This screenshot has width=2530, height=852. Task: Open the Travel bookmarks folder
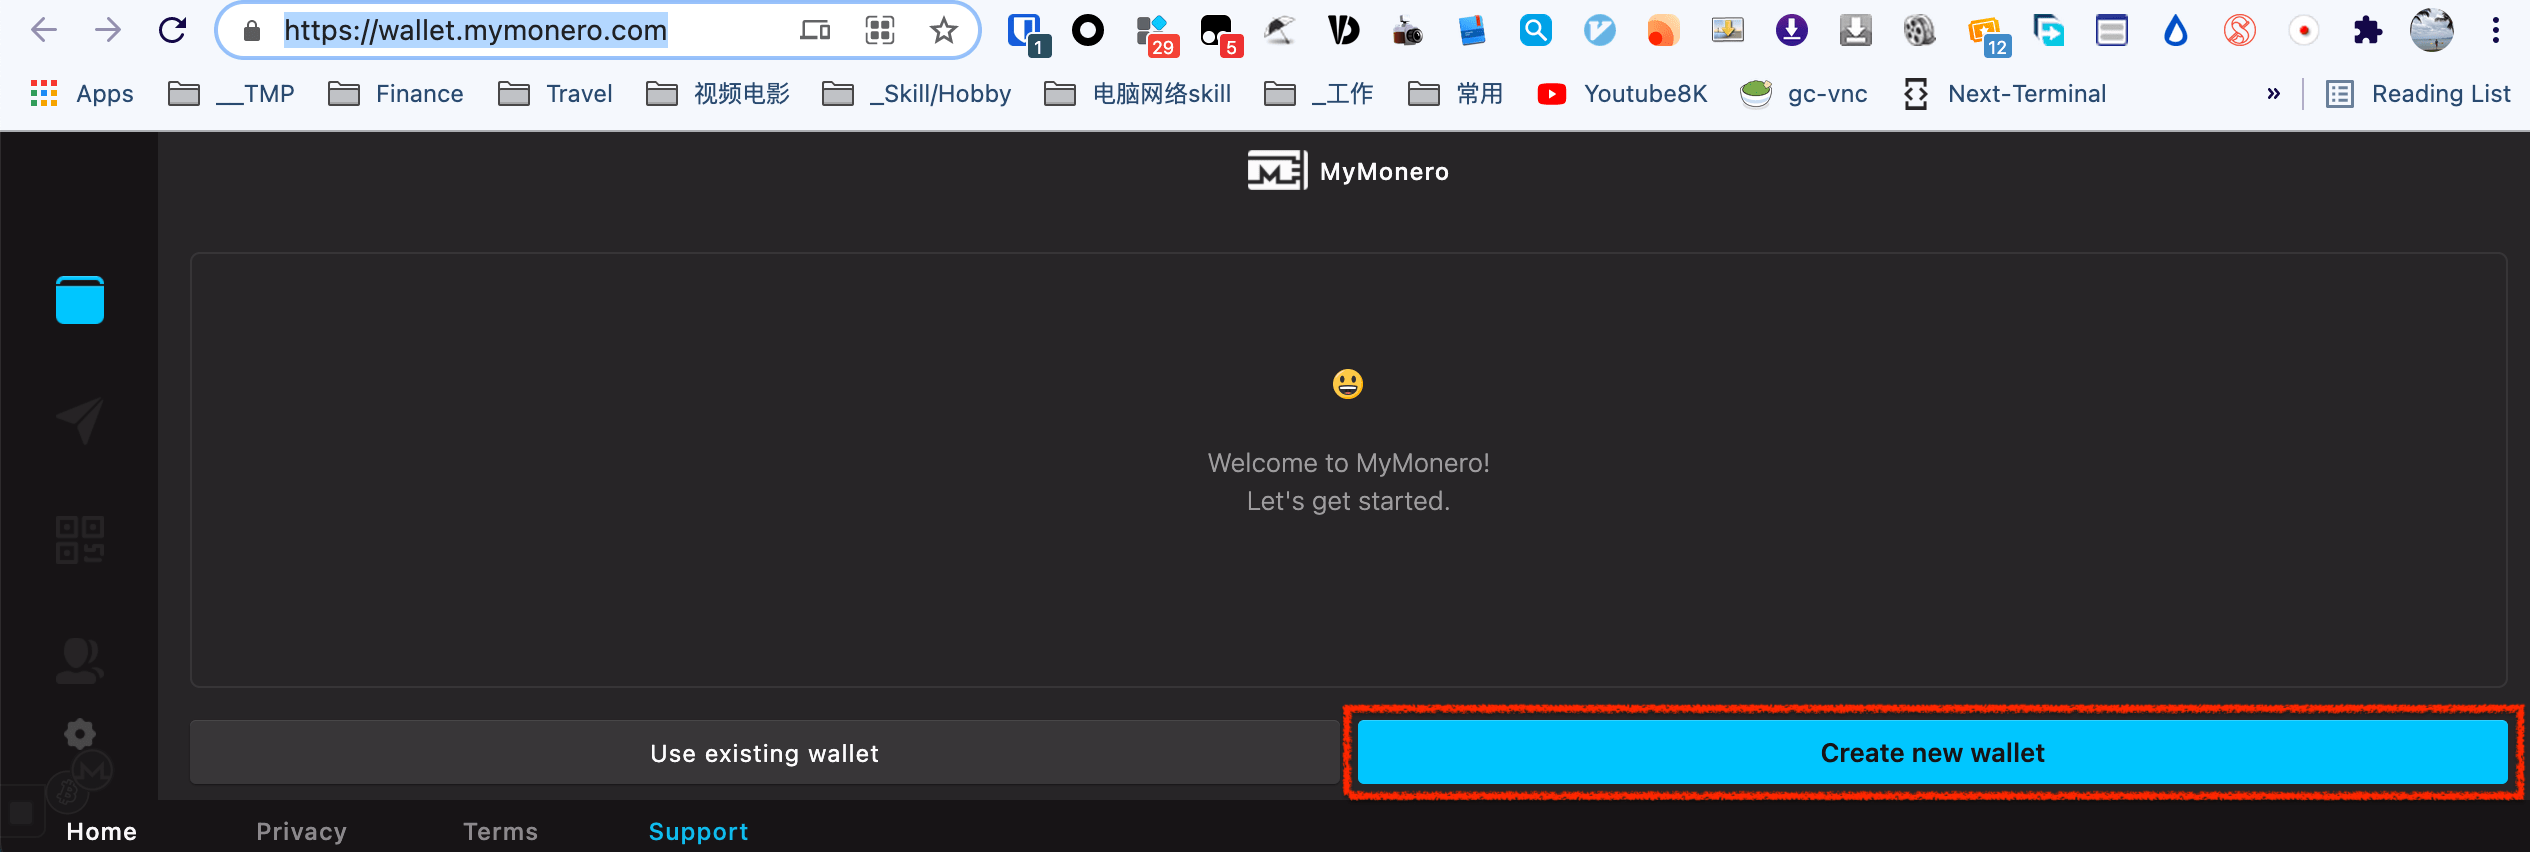tap(556, 94)
